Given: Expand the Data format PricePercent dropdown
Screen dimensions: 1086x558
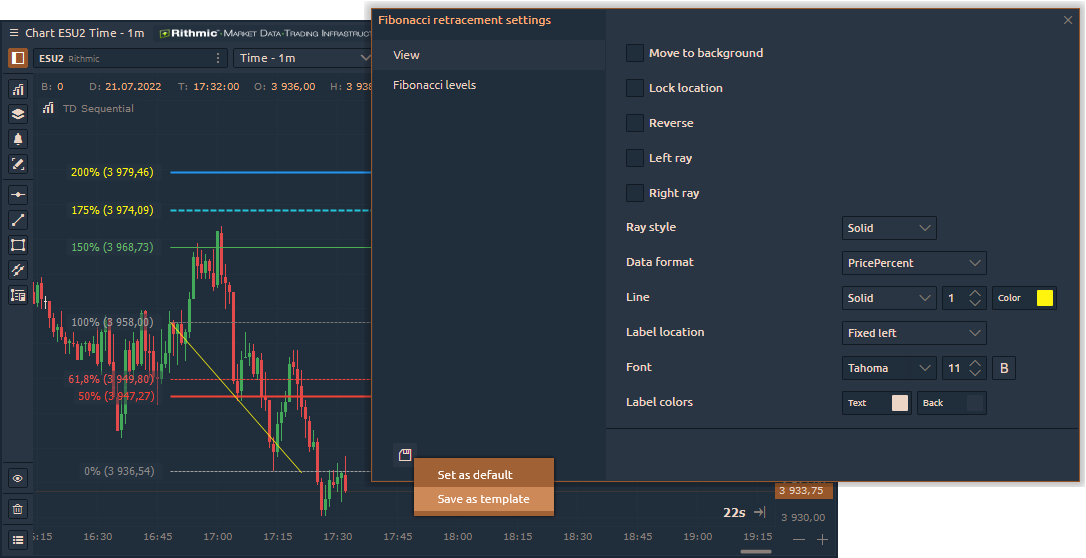Looking at the screenshot, I should 914,263.
